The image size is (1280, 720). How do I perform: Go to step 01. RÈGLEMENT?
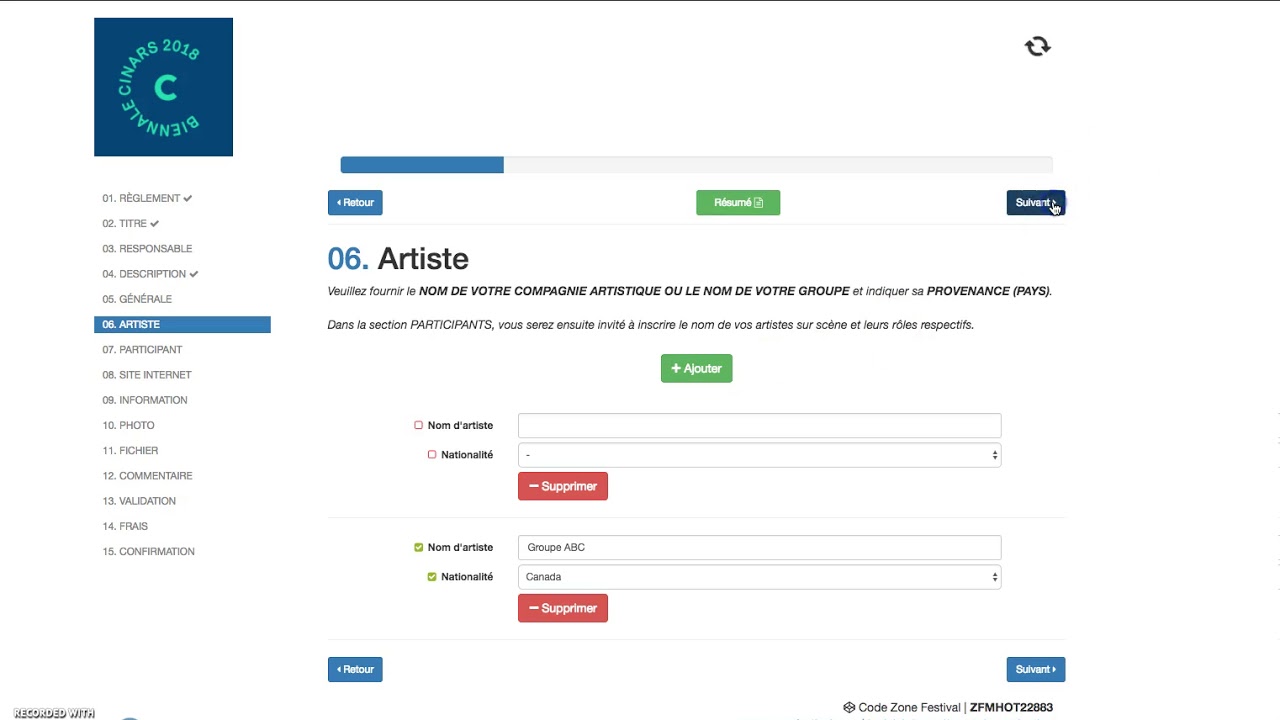[x=147, y=198]
